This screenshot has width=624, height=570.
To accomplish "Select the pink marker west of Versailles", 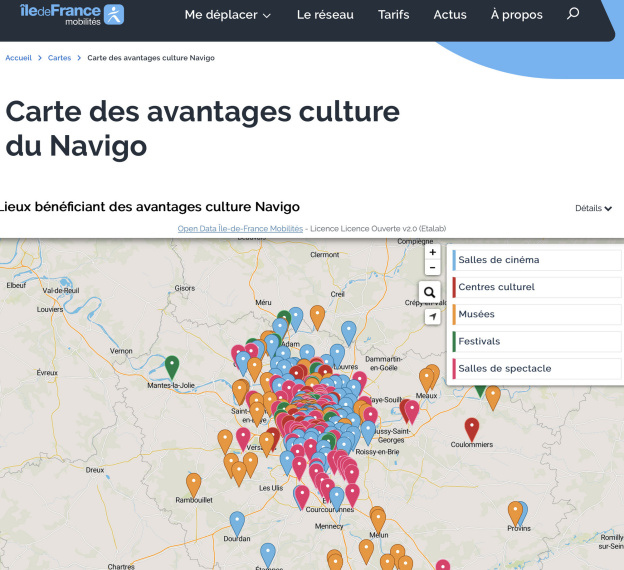I will (x=243, y=439).
